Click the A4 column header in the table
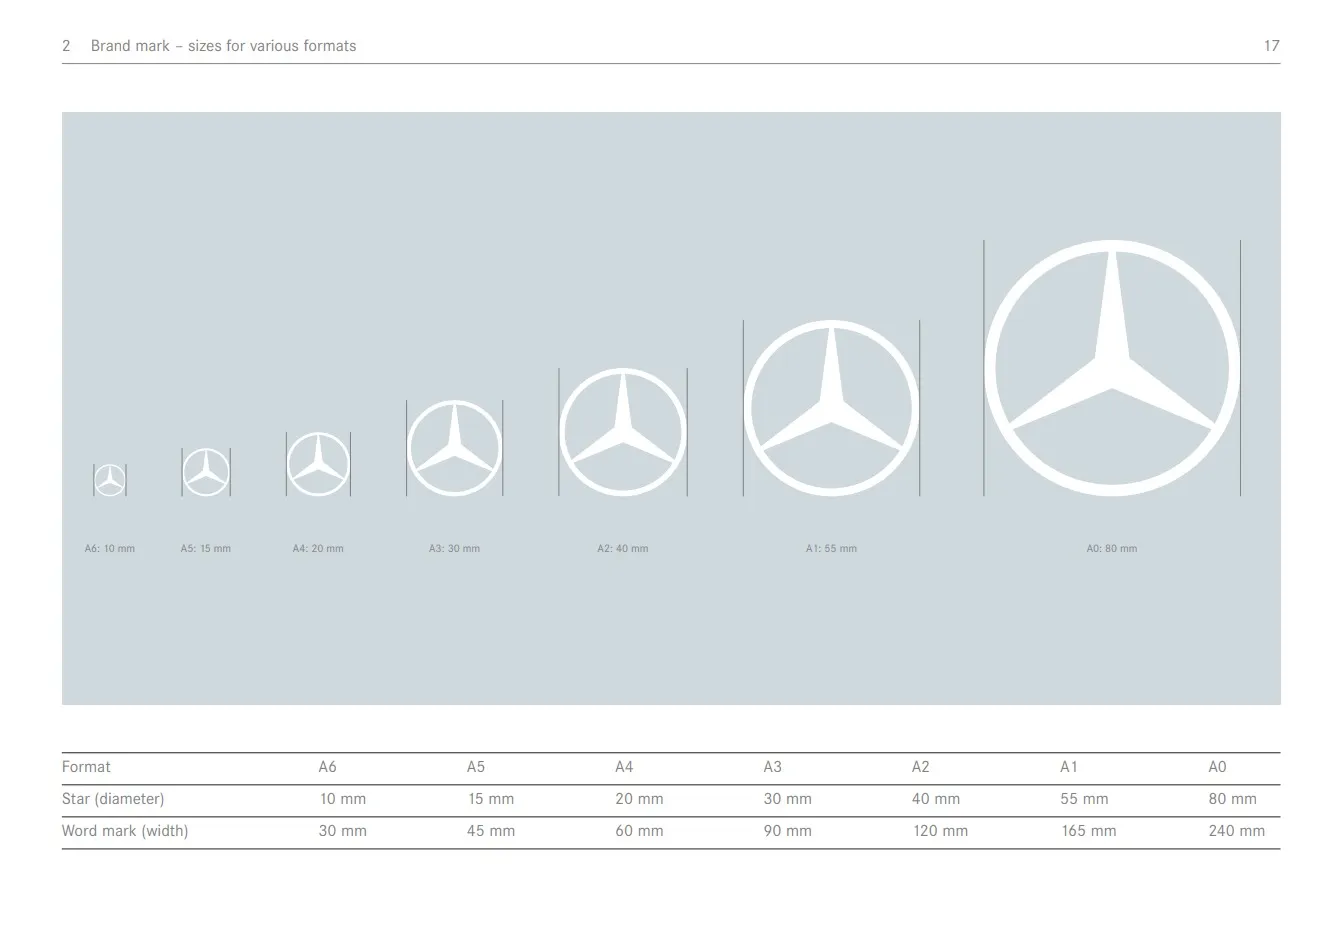Viewport: 1343px width, 947px height. [624, 767]
